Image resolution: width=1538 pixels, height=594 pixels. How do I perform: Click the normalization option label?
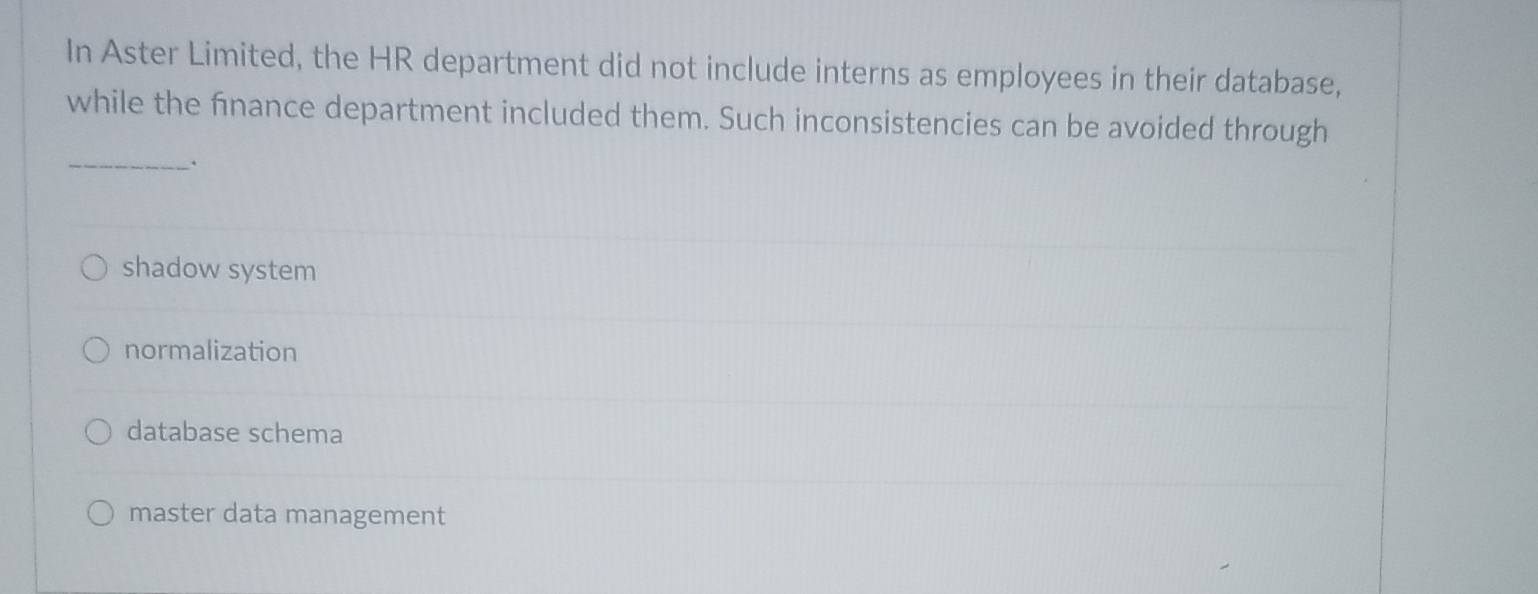pos(208,351)
